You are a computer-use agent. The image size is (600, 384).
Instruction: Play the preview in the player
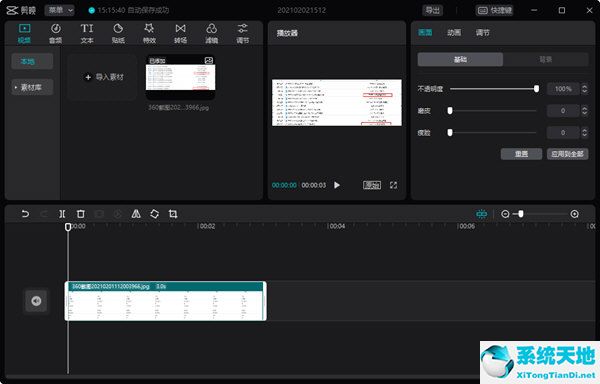tap(337, 185)
